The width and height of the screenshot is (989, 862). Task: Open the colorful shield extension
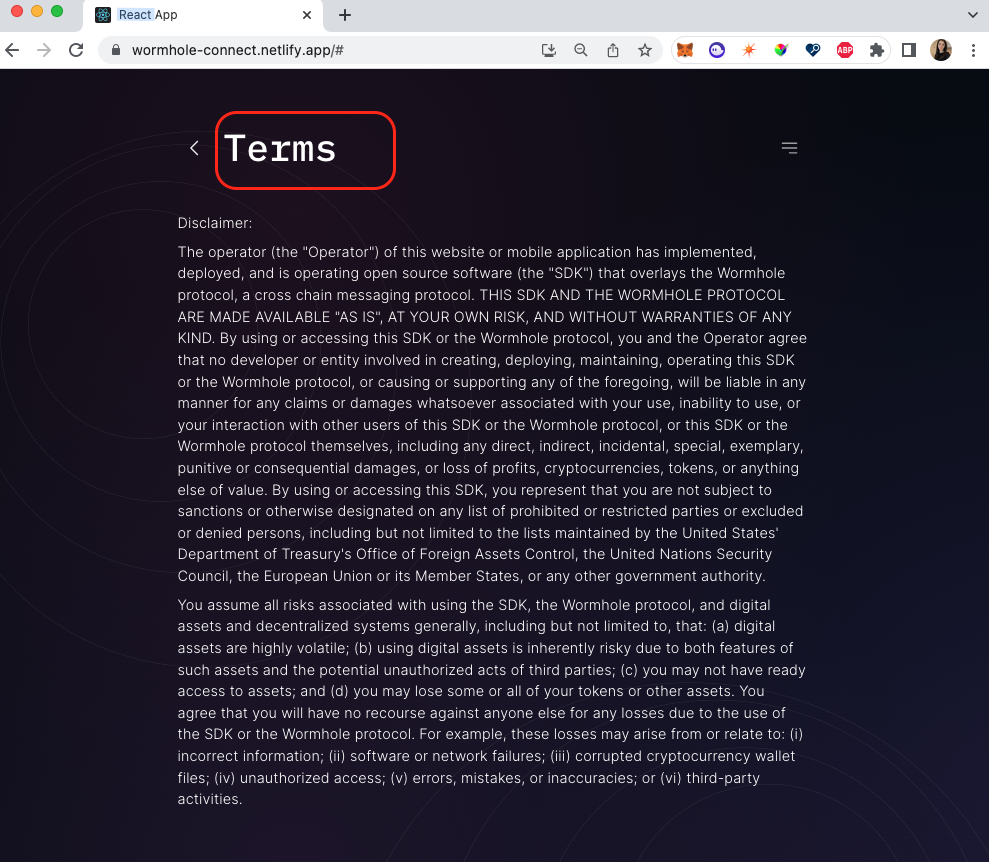781,50
